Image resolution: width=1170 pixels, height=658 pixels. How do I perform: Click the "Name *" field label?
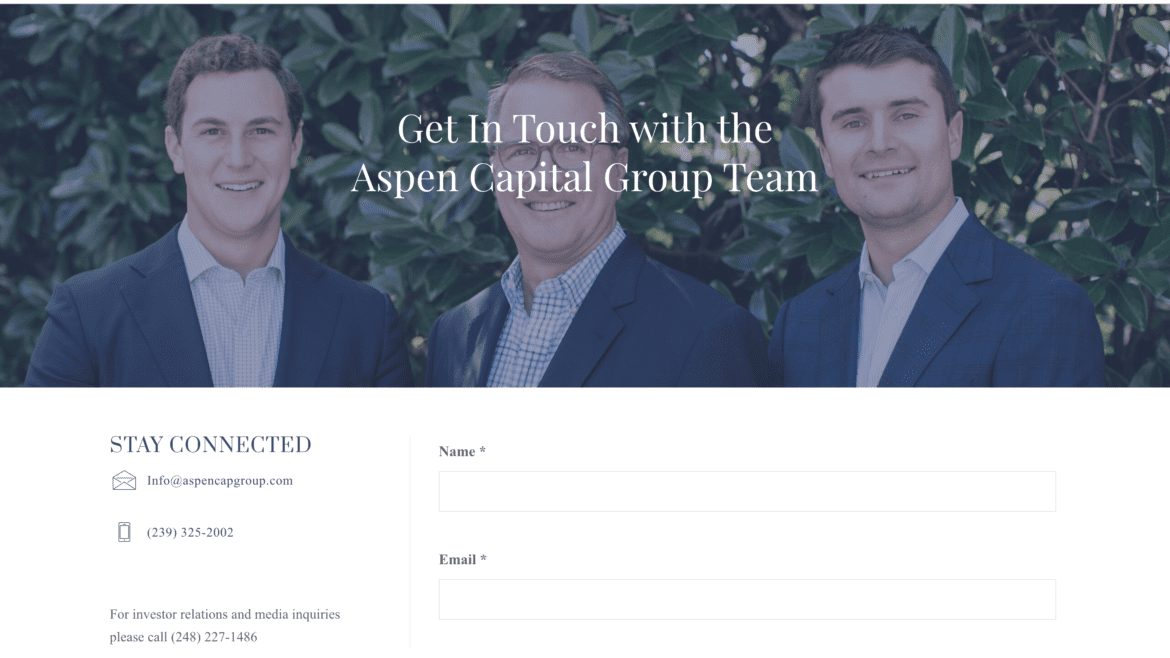[x=462, y=451]
